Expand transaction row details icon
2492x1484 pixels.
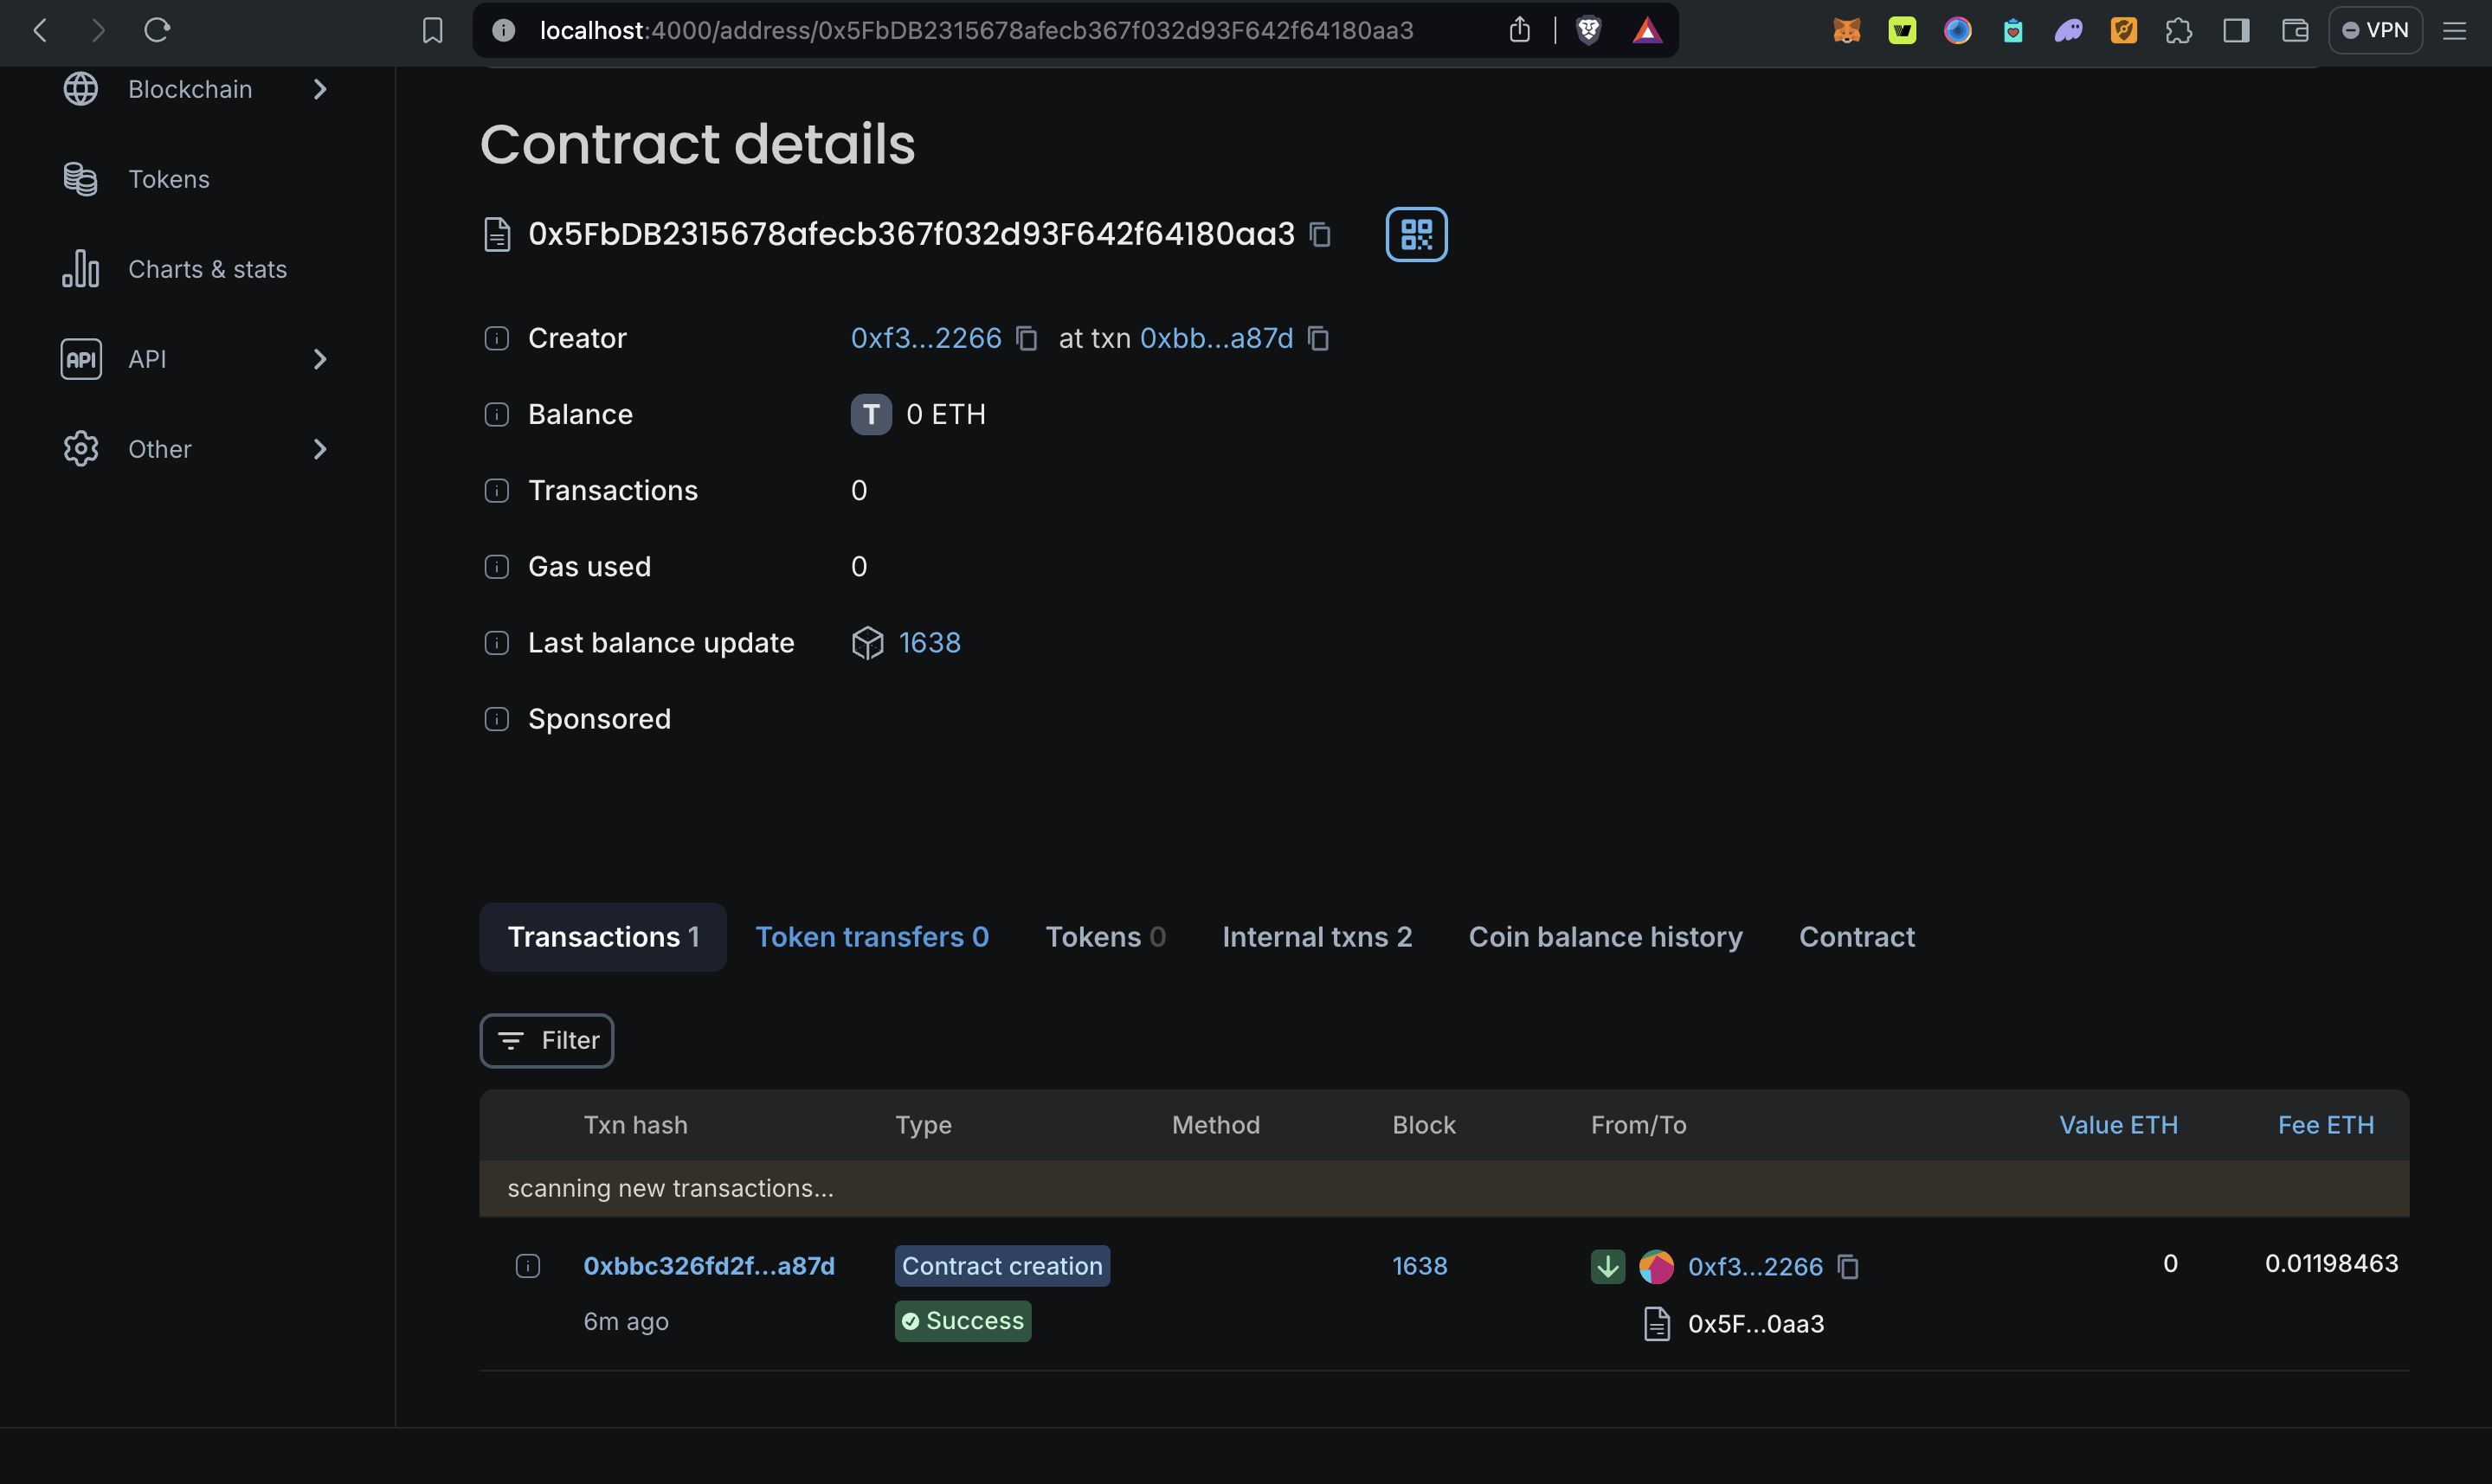click(x=527, y=1266)
